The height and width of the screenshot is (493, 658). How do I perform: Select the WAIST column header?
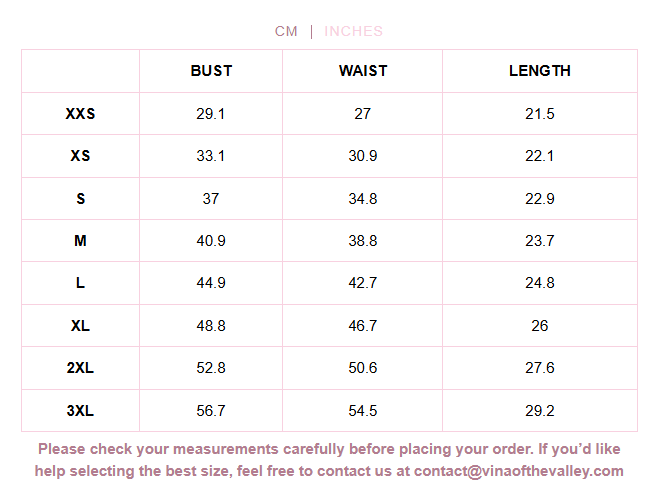pos(363,71)
